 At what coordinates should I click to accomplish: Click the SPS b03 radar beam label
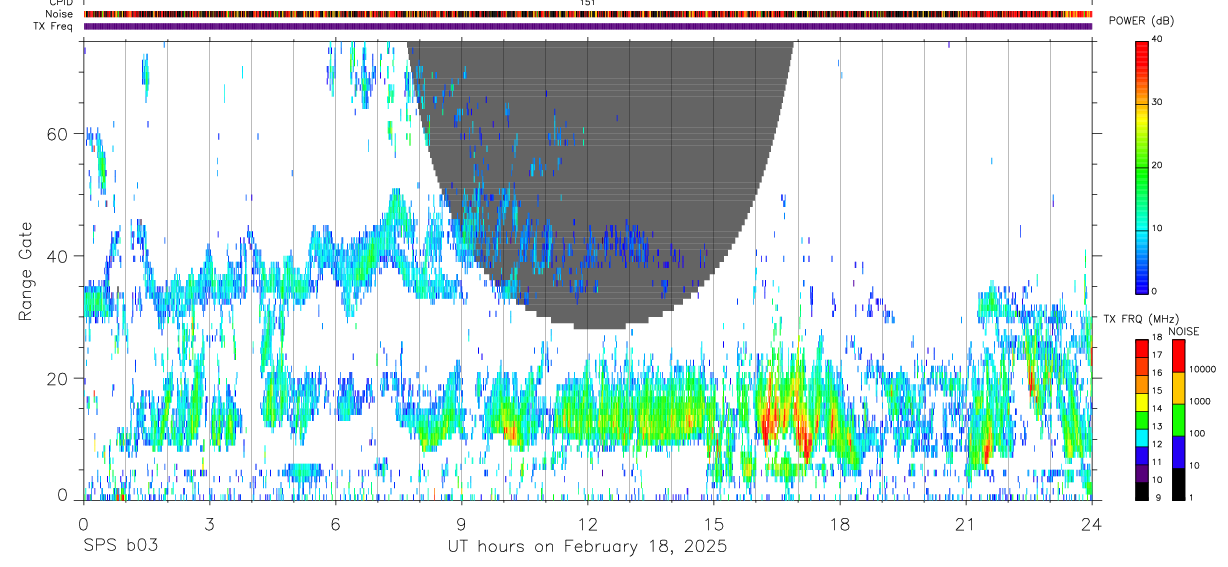119,546
